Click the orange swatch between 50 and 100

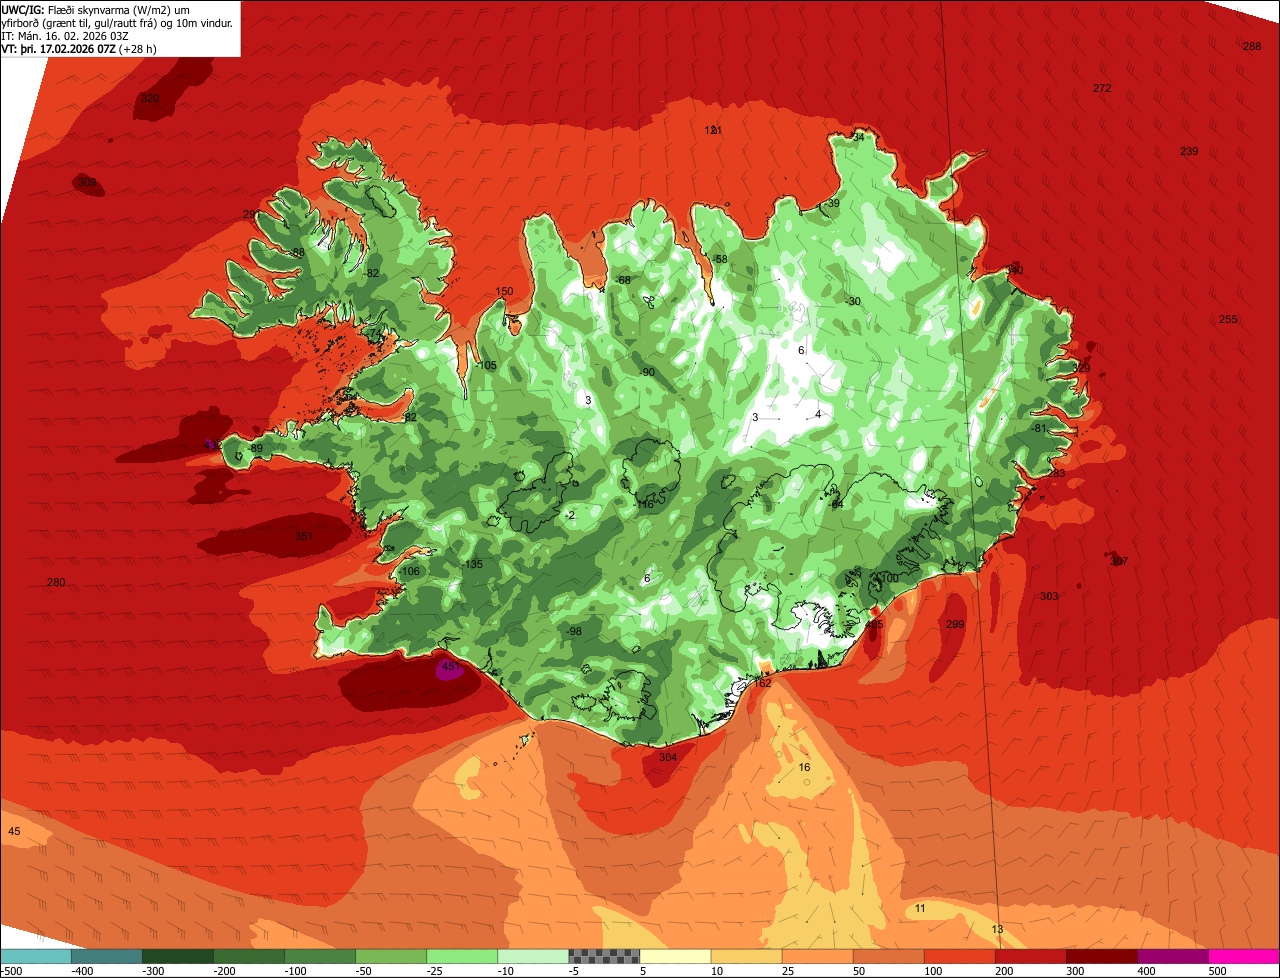tap(888, 956)
